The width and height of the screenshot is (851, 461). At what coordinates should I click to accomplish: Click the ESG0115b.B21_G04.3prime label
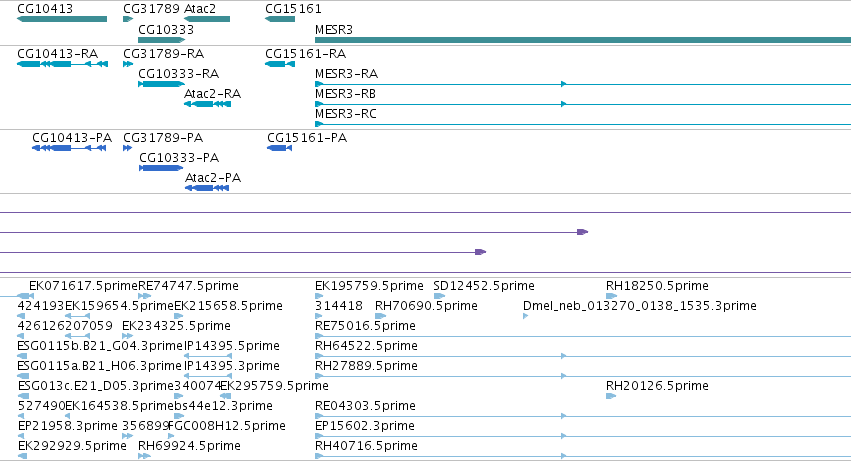point(100,346)
